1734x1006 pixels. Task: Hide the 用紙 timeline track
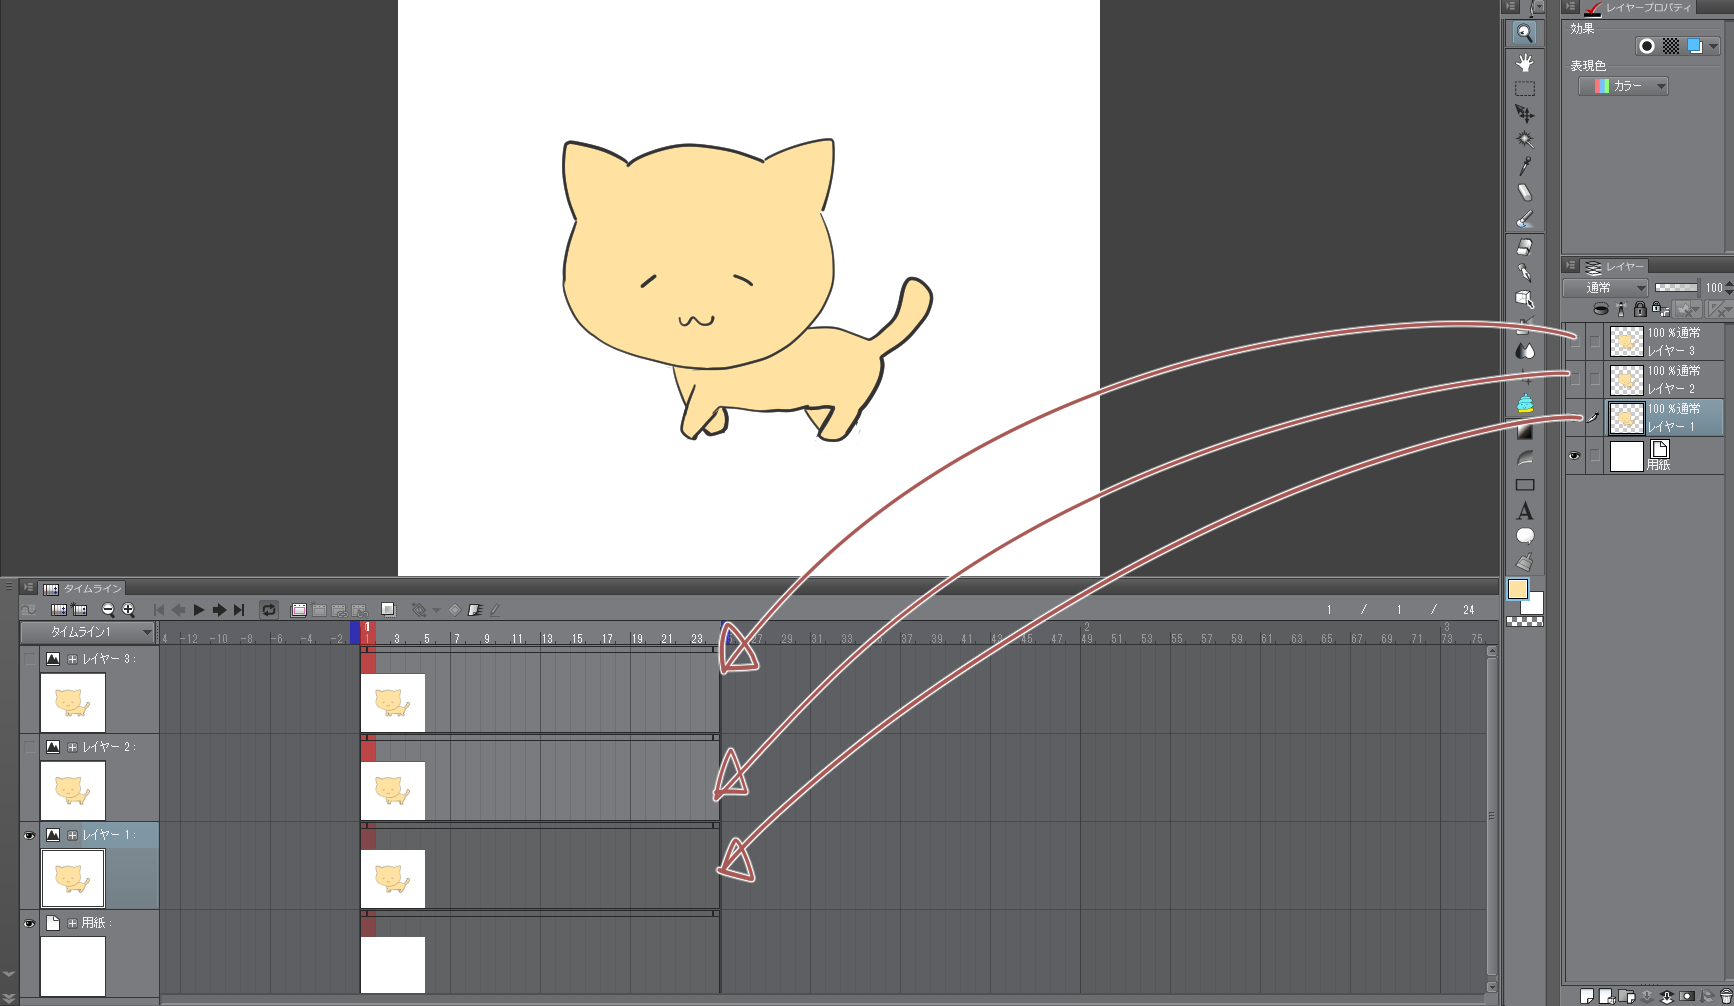(30, 923)
